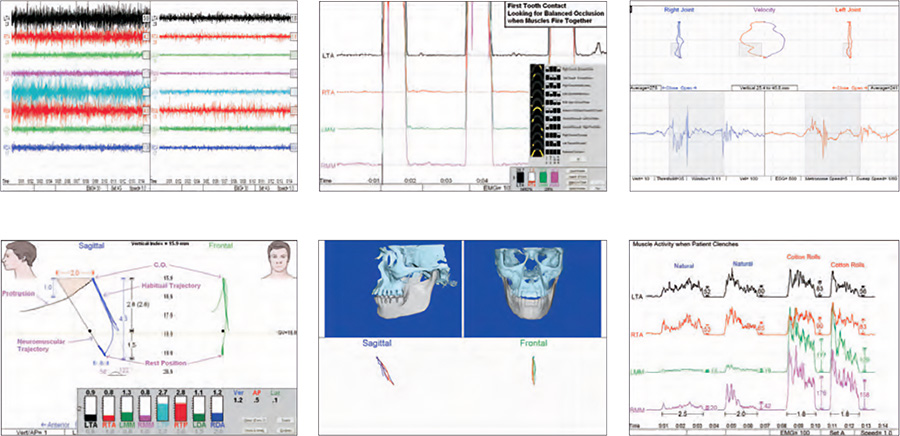Click the First Tooth Contact title box

556,14
